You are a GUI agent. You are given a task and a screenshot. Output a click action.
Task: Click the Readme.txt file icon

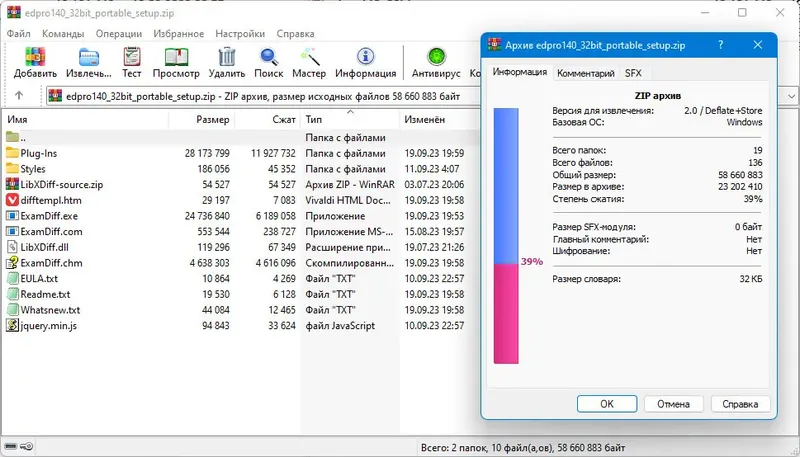12,294
